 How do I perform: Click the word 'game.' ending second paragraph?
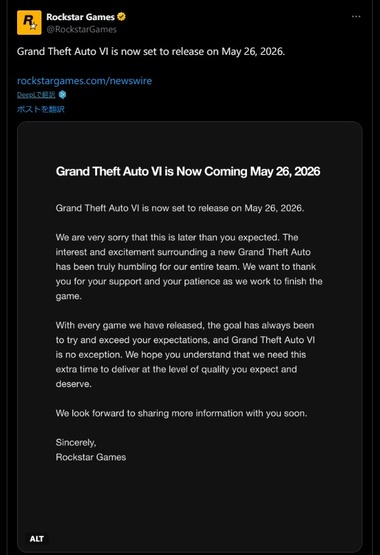coord(69,296)
